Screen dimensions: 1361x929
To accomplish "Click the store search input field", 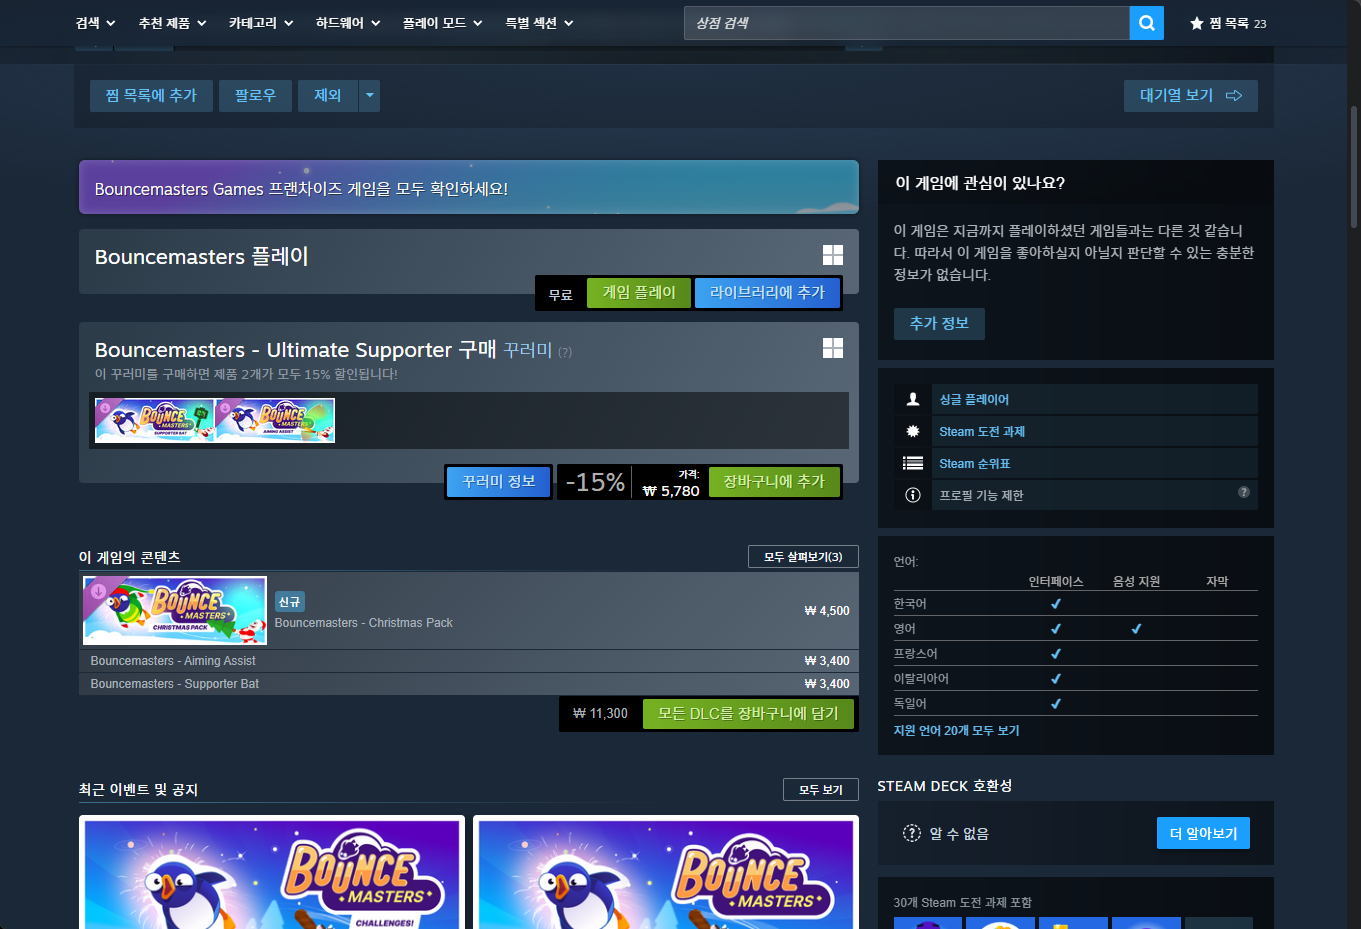I will (907, 23).
